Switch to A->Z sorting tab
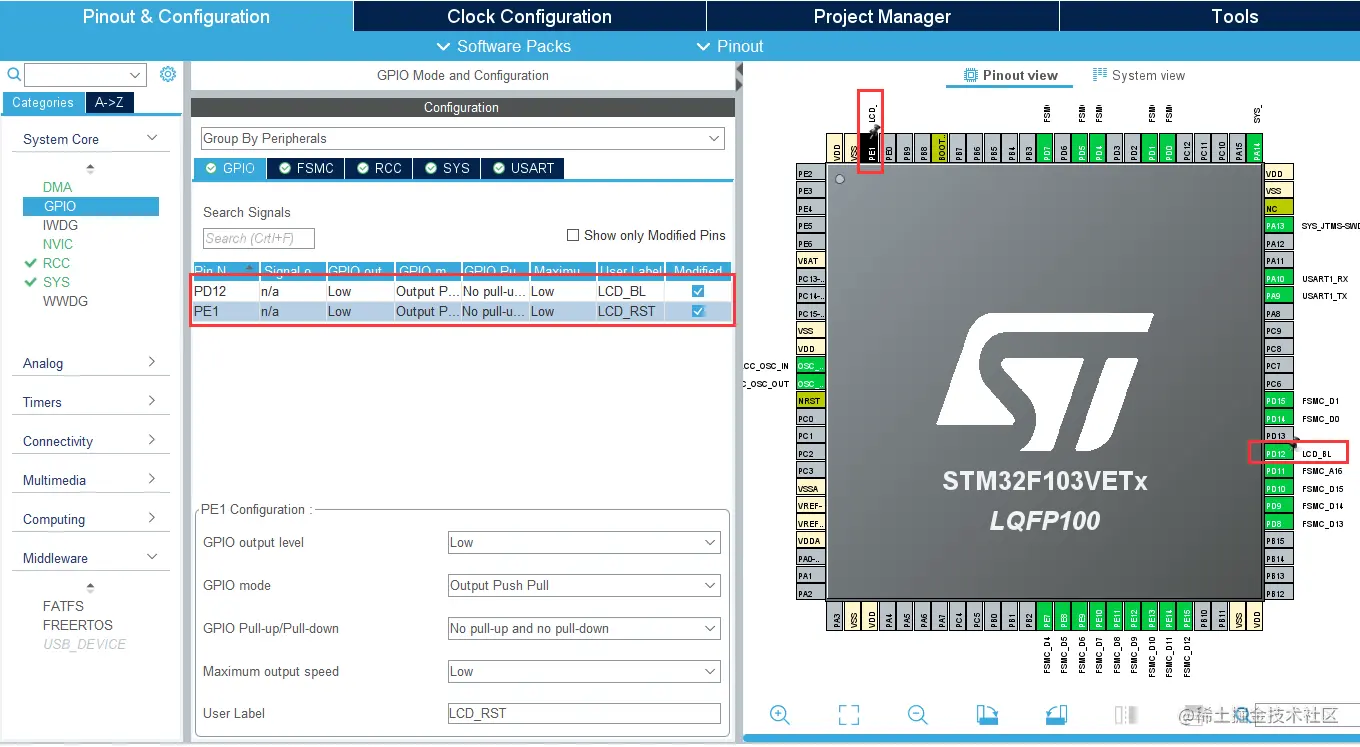The image size is (1360, 747). pyautogui.click(x=109, y=102)
